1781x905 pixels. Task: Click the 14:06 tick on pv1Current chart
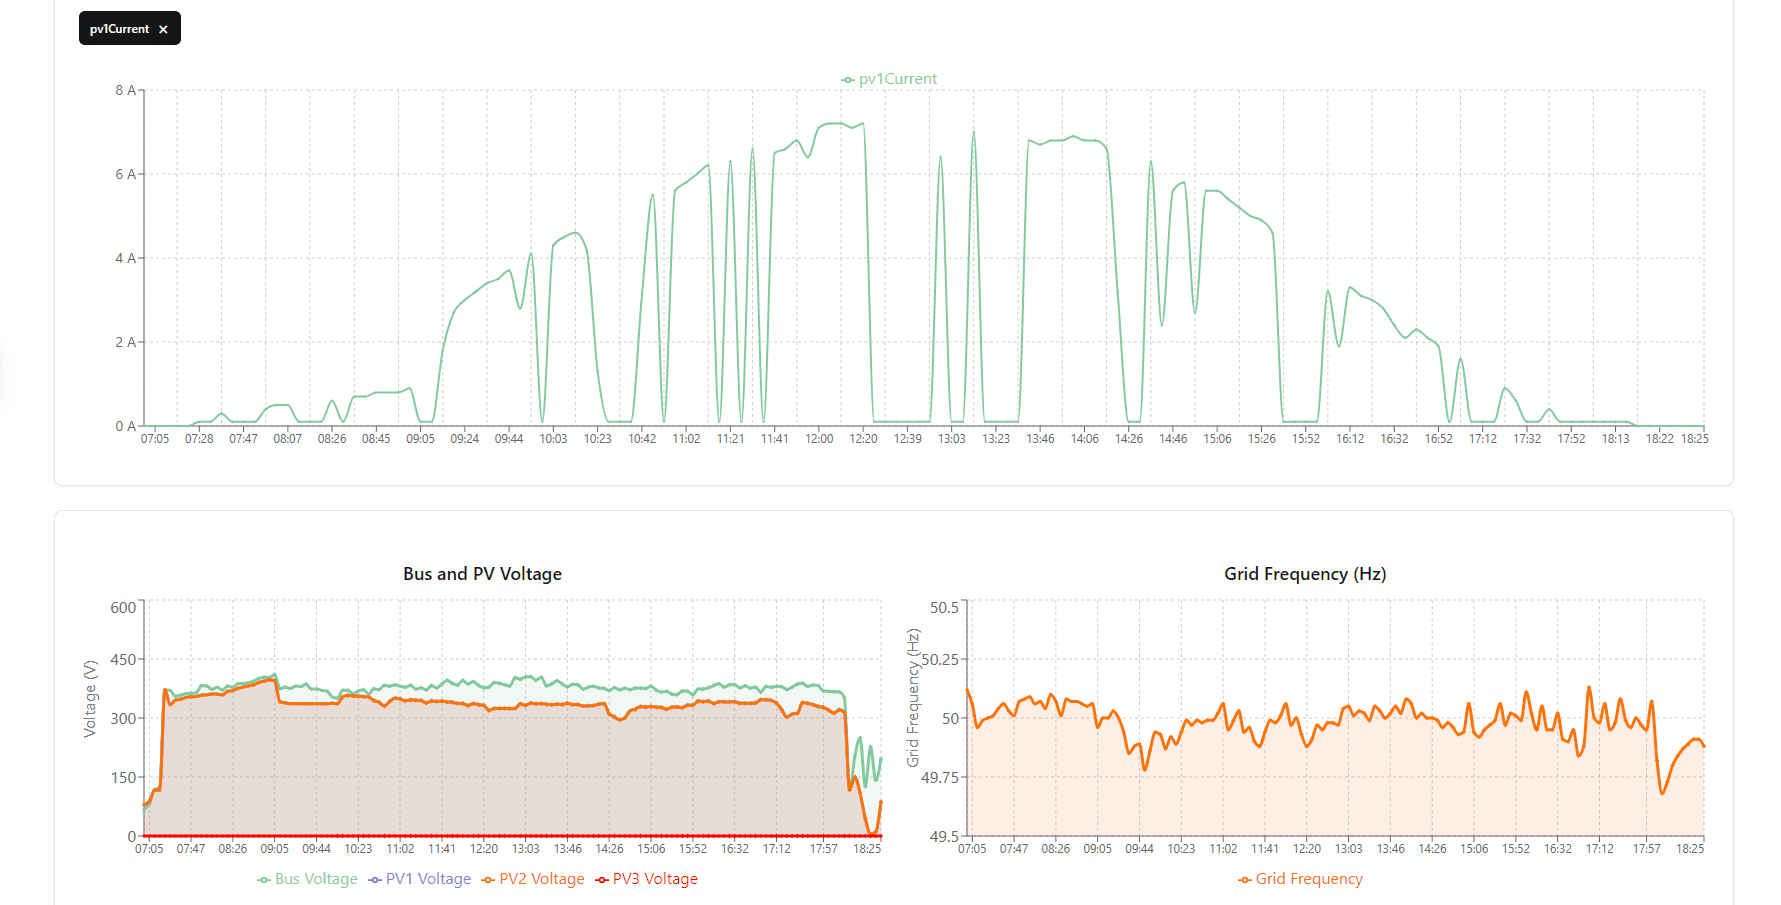1085,439
